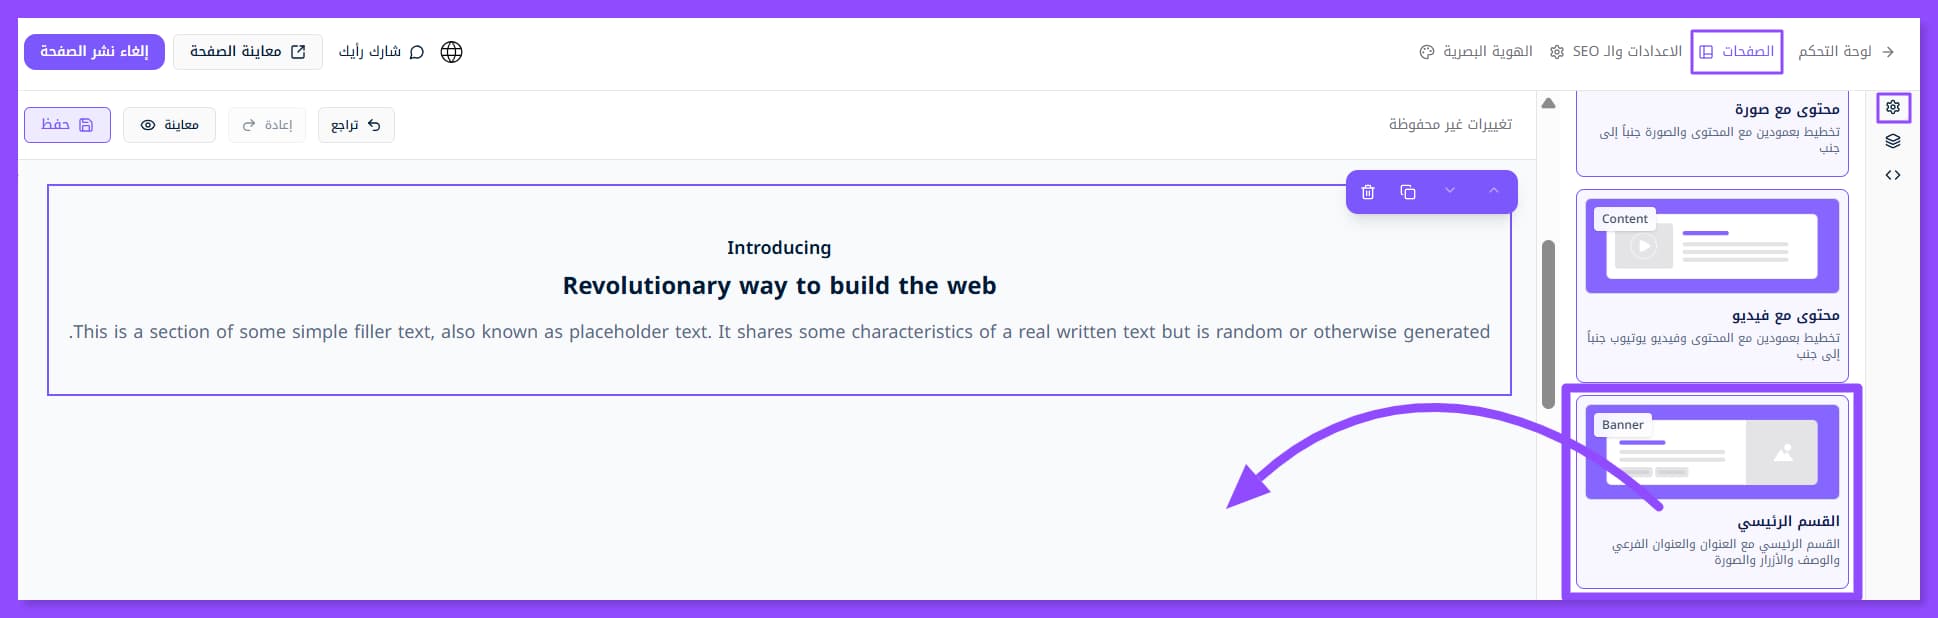Click the globe language icon
This screenshot has width=1938, height=618.
[452, 52]
